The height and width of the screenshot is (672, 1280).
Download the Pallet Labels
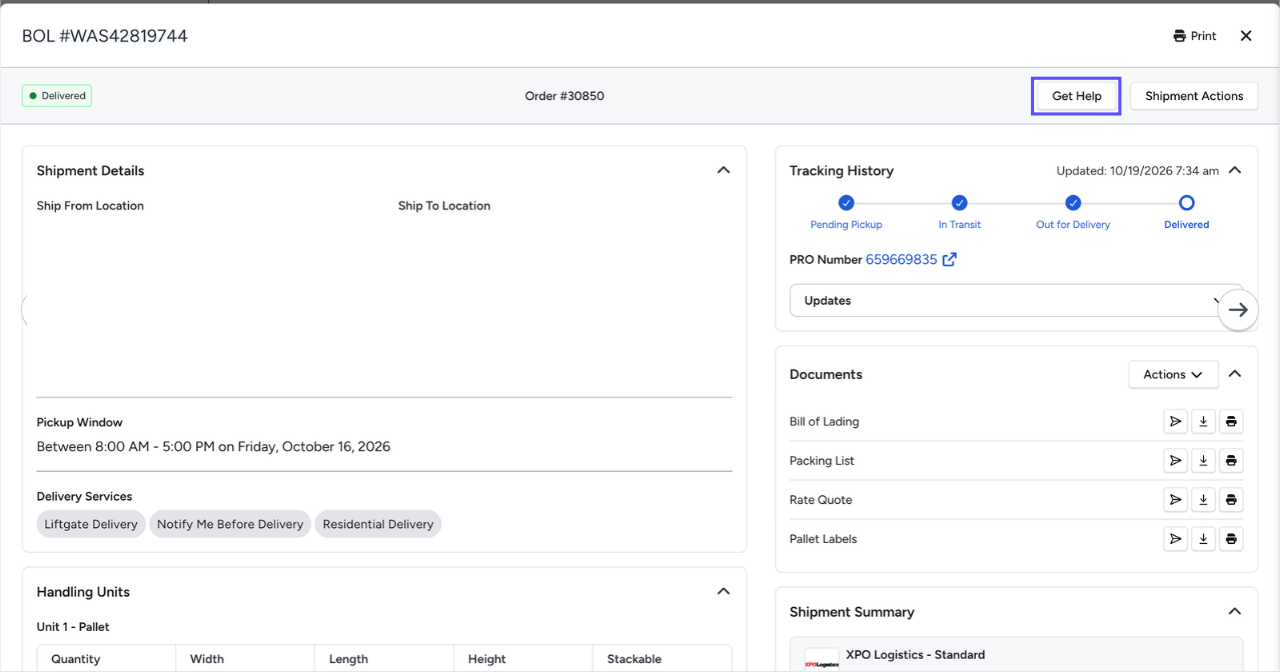[1203, 539]
